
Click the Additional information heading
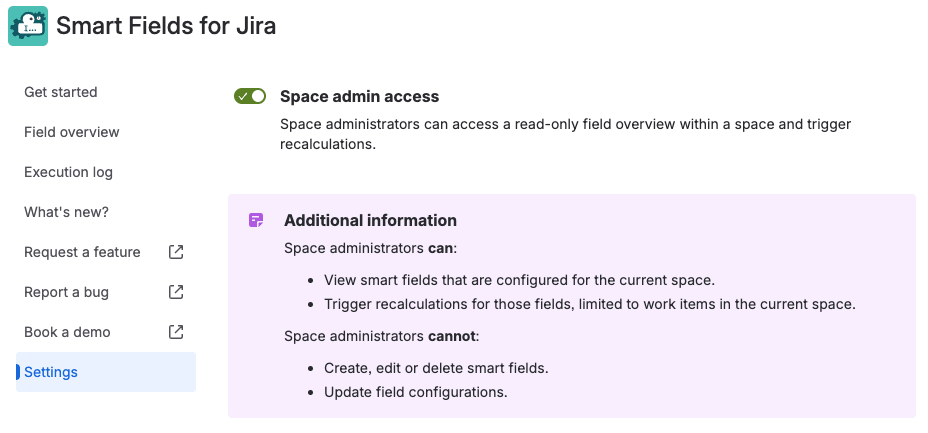coord(370,220)
